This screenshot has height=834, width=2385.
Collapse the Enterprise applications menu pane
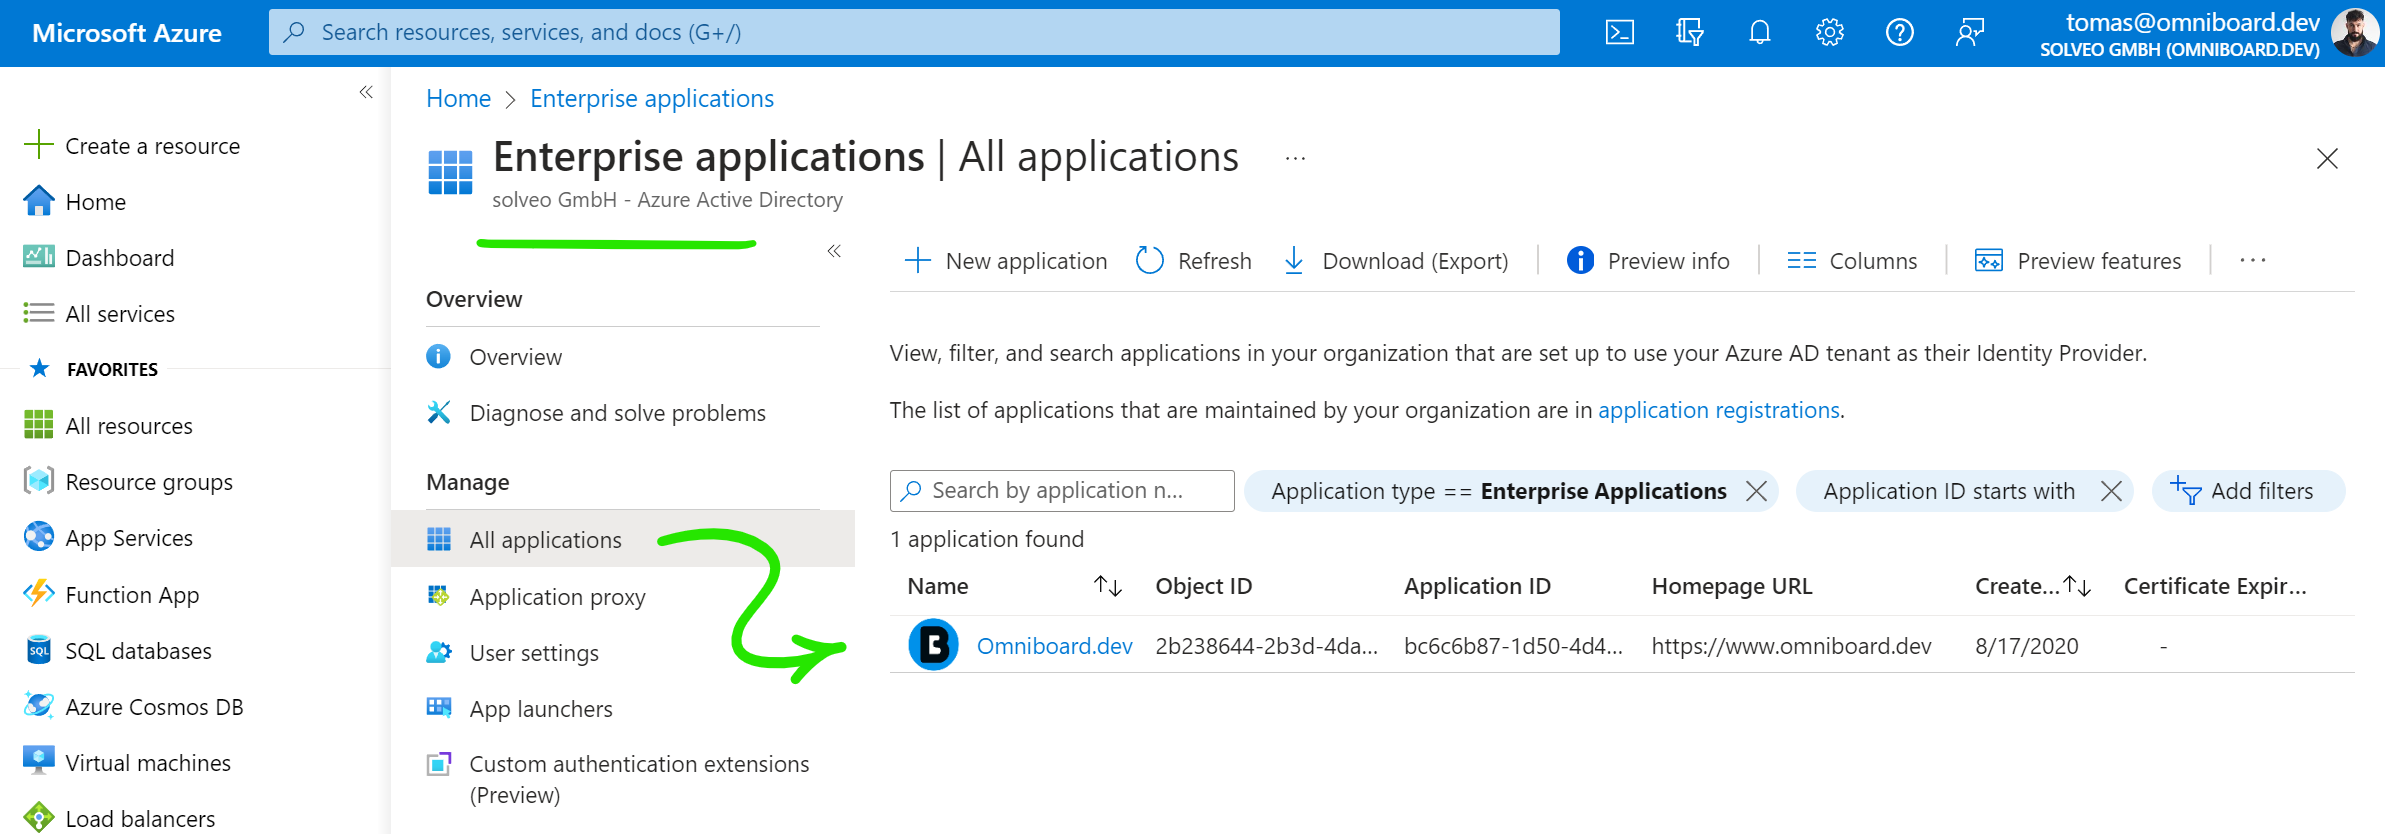point(834,251)
